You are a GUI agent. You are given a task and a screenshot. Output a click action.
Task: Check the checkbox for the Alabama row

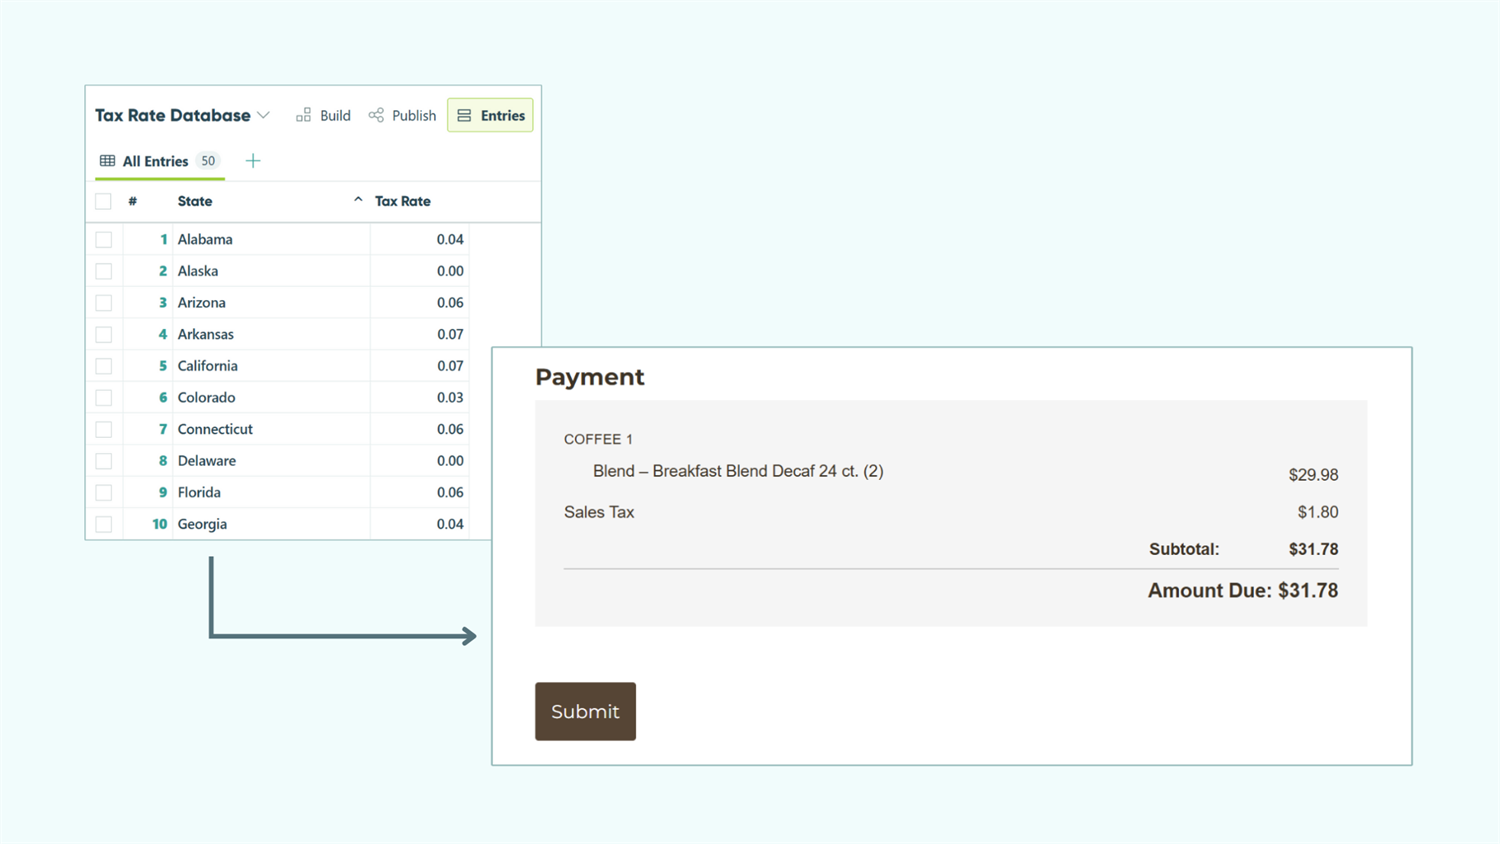(x=103, y=239)
